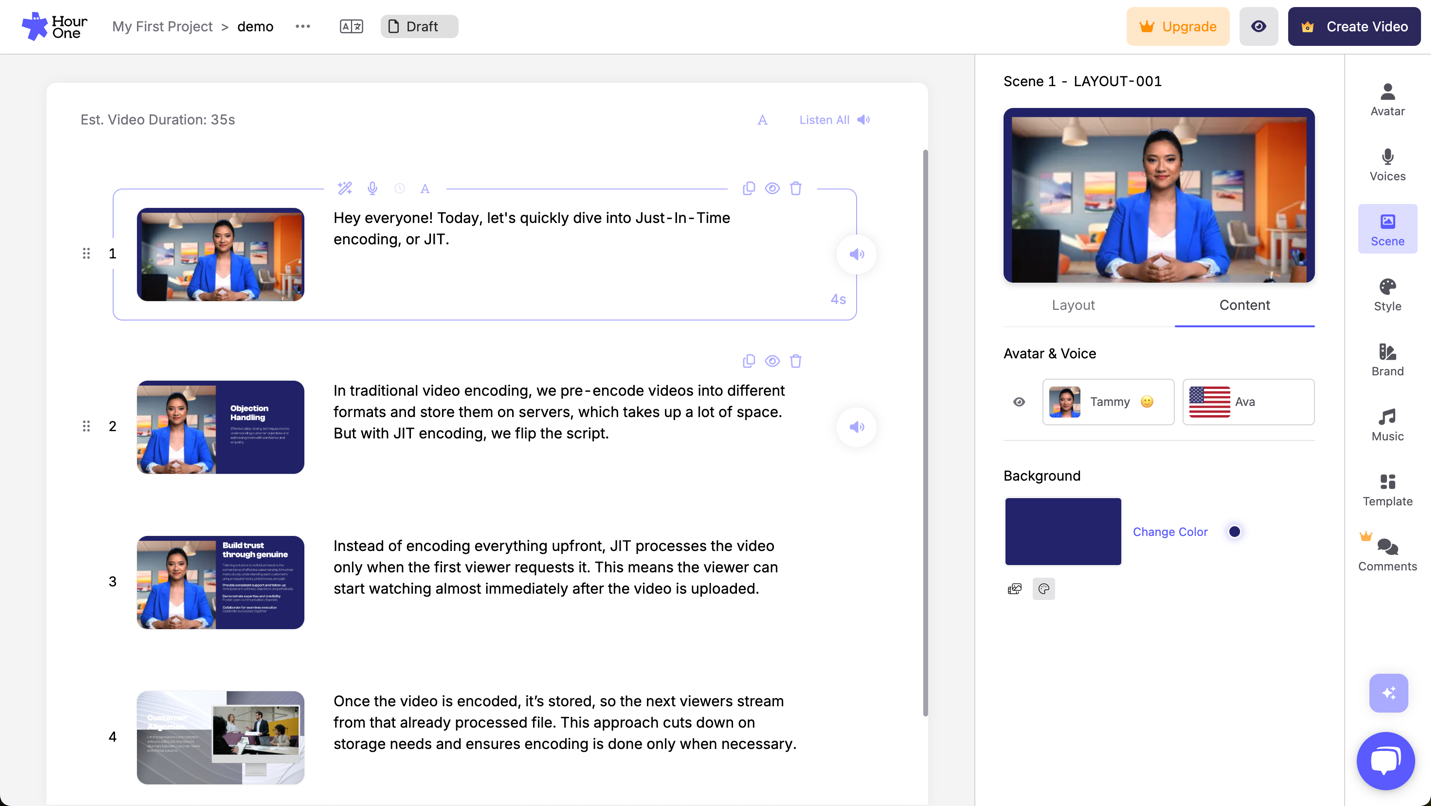Click the preview eye button in header
Image resolution: width=1431 pixels, height=806 pixels.
click(1259, 27)
